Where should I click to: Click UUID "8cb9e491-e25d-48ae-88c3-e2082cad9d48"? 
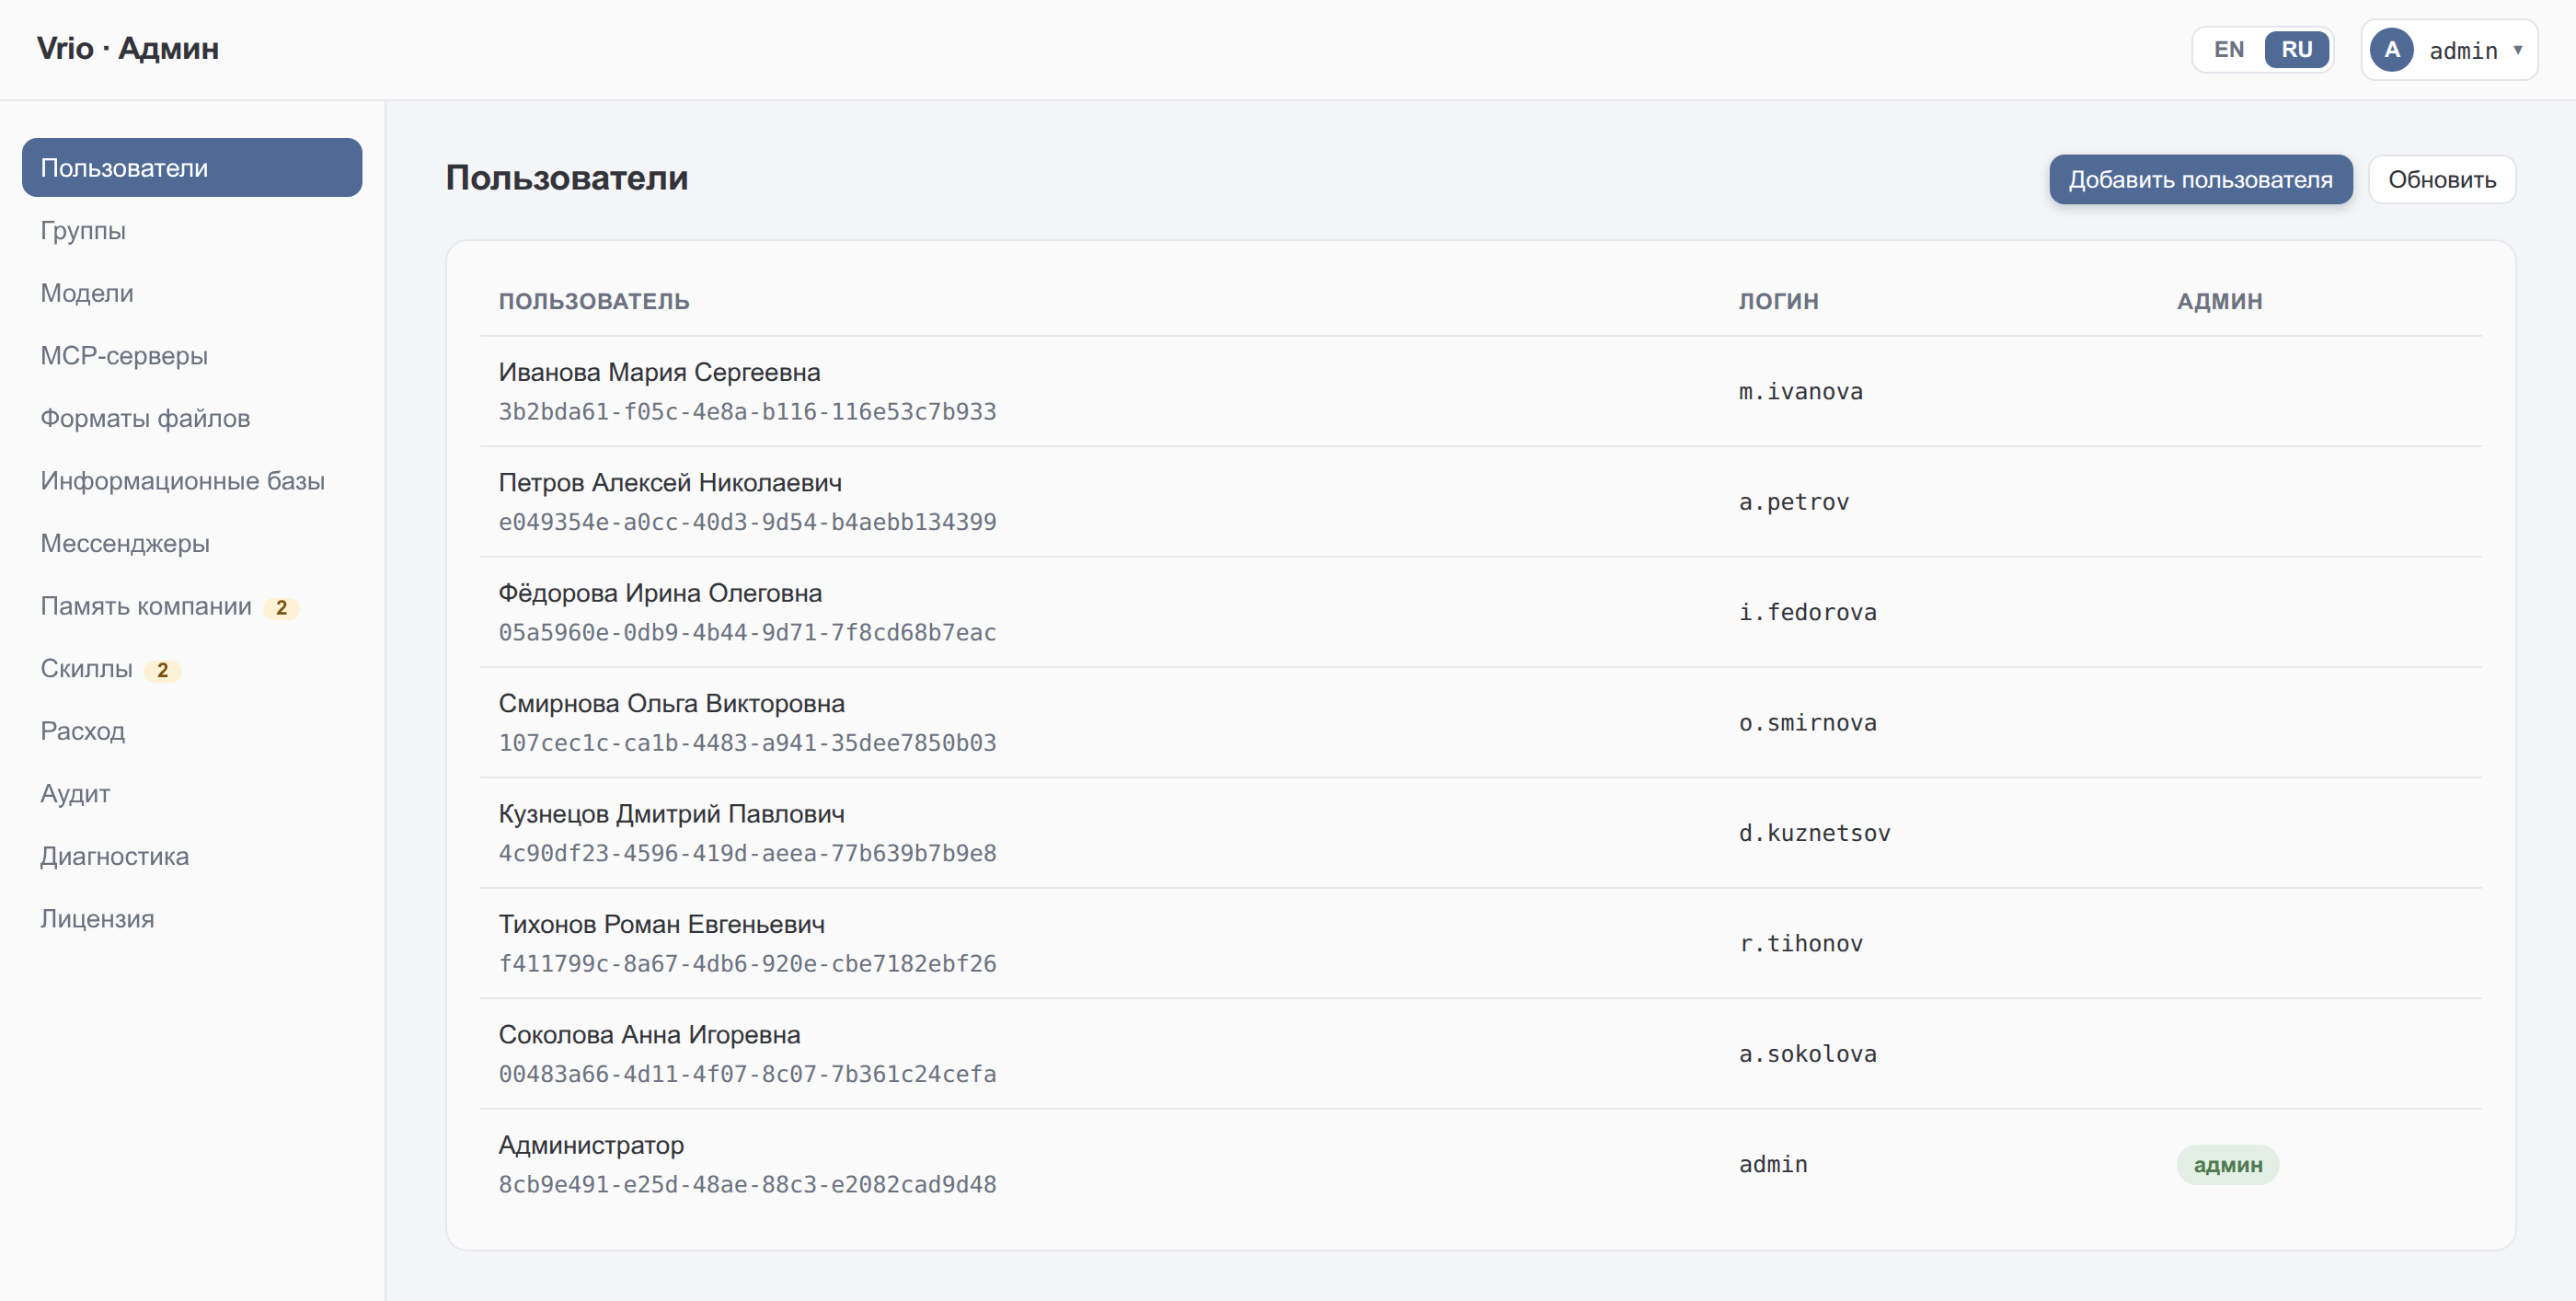[x=747, y=1185]
